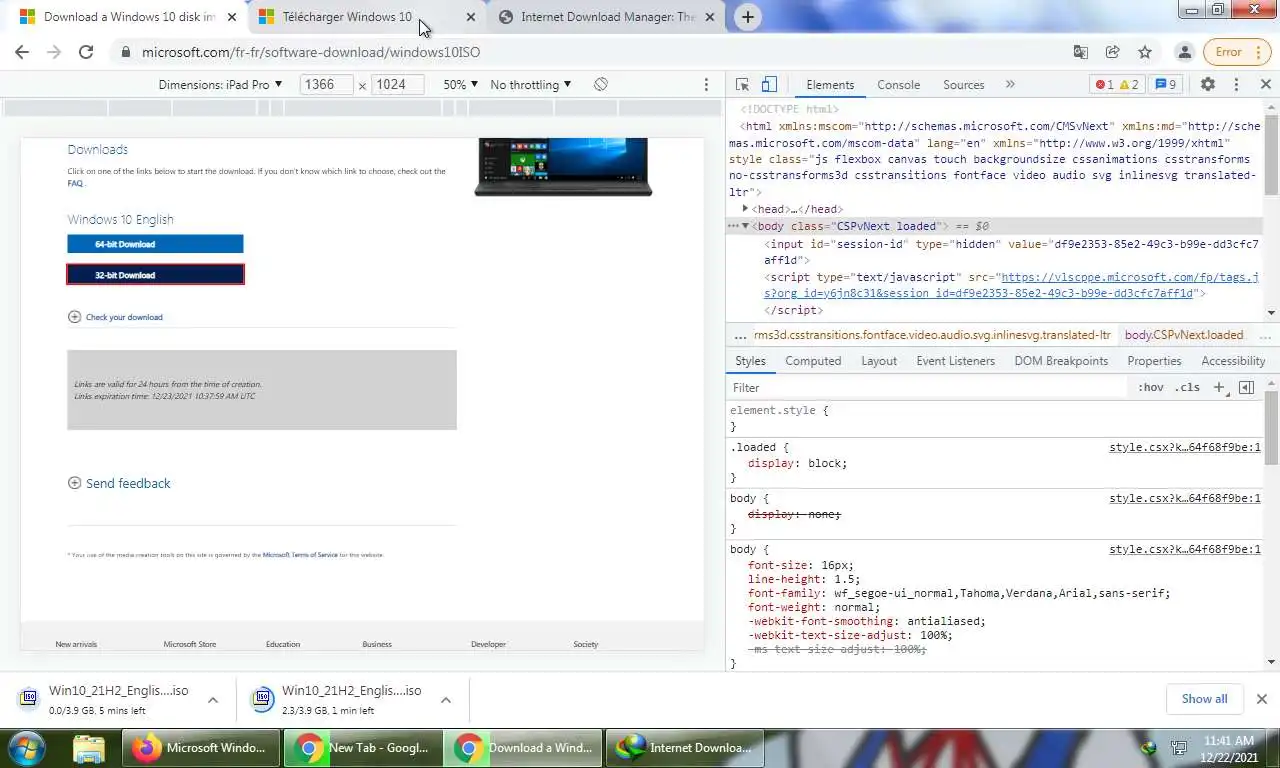Image resolution: width=1280 pixels, height=768 pixels.
Task: Open Firefox Microsoft Windows taskbar item
Action: 200,747
